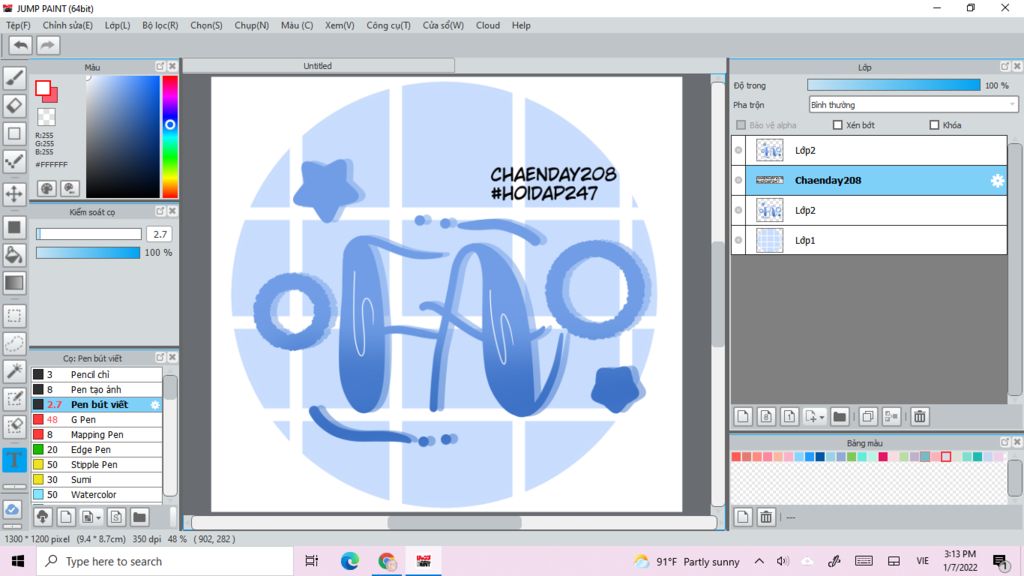Screen dimensions: 1024x576
Task: Select the paint Bucket tool
Action: pyautogui.click(x=14, y=255)
